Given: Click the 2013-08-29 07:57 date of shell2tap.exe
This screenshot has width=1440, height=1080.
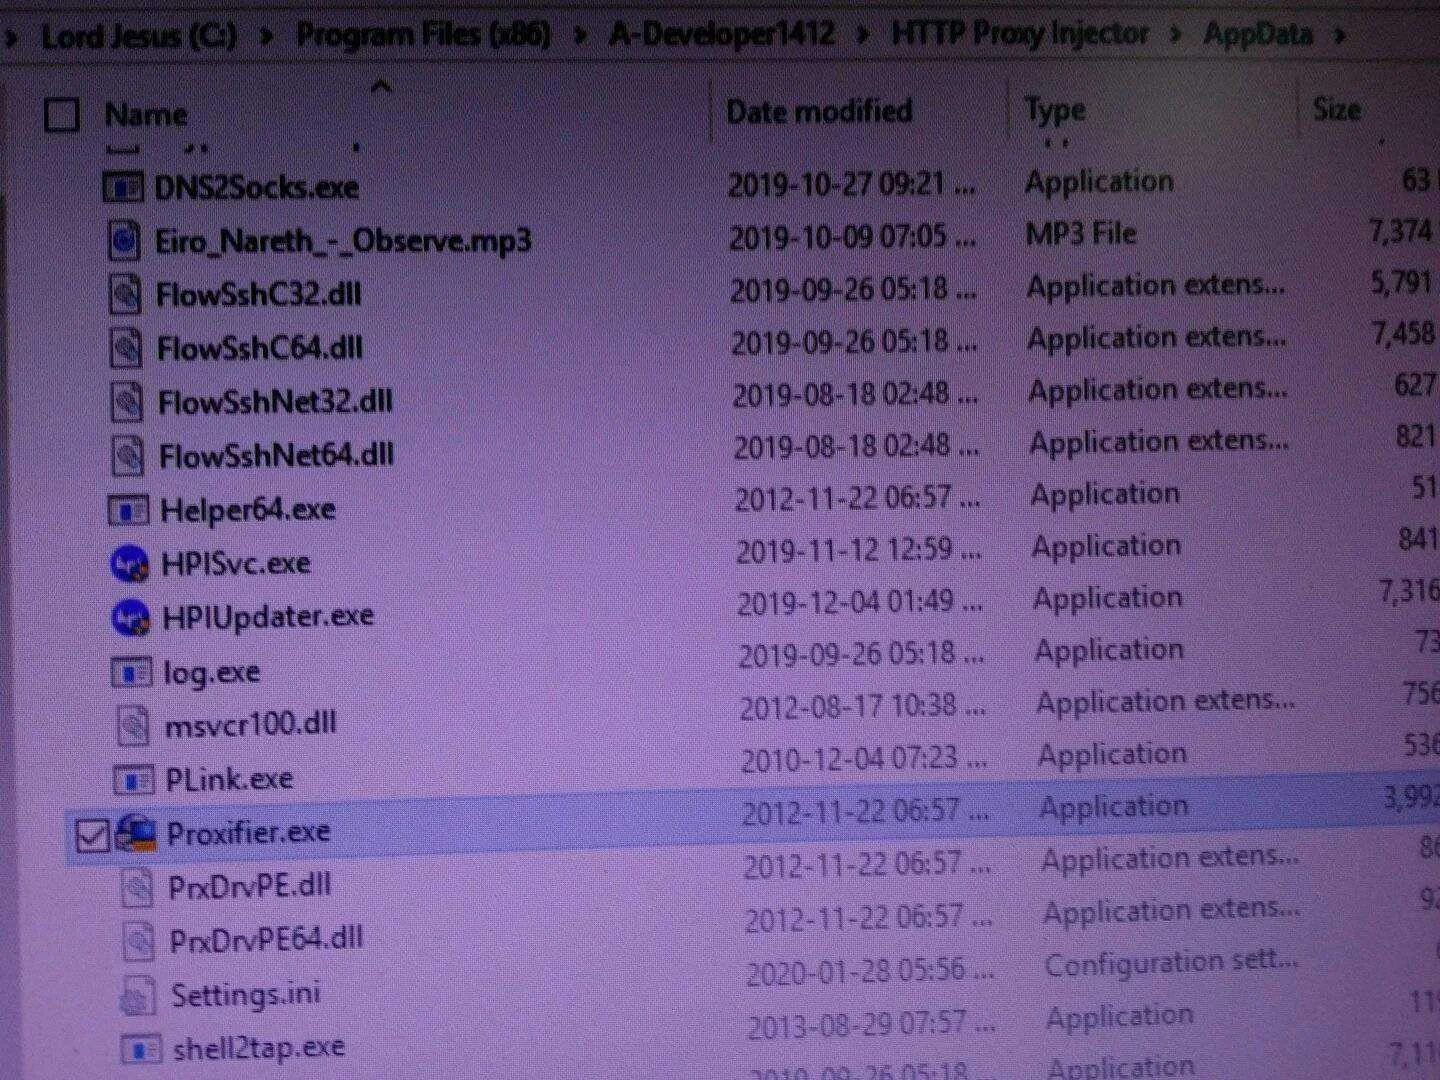Looking at the screenshot, I should click(x=870, y=1024).
